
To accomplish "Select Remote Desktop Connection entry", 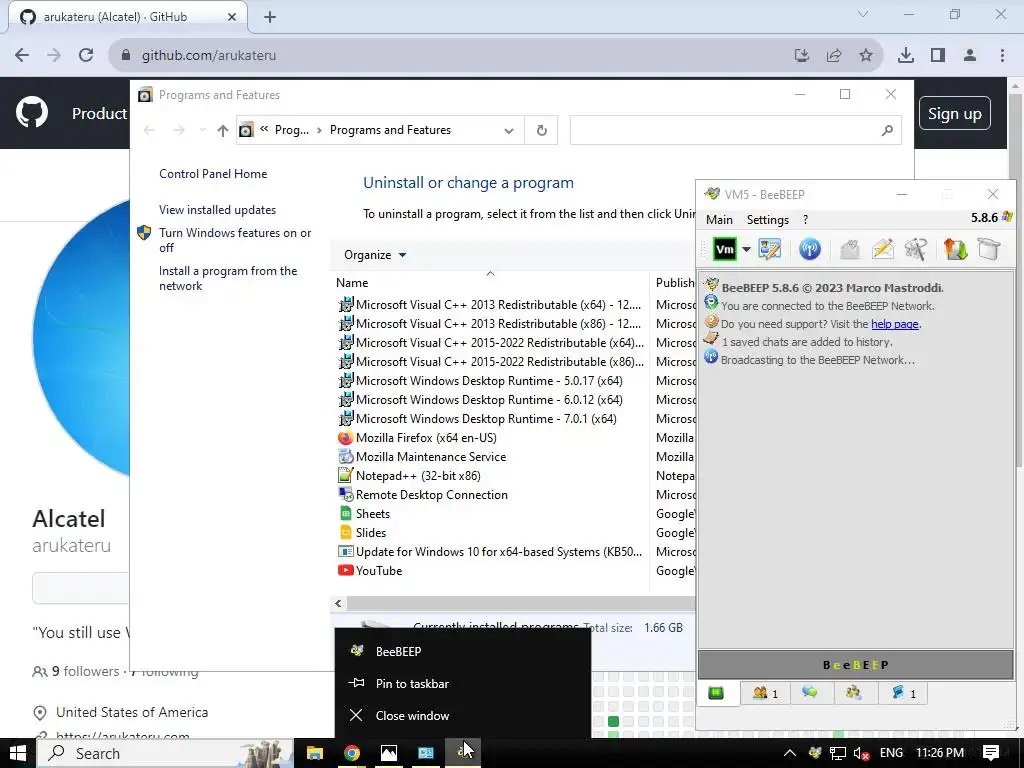I will click(x=431, y=494).
